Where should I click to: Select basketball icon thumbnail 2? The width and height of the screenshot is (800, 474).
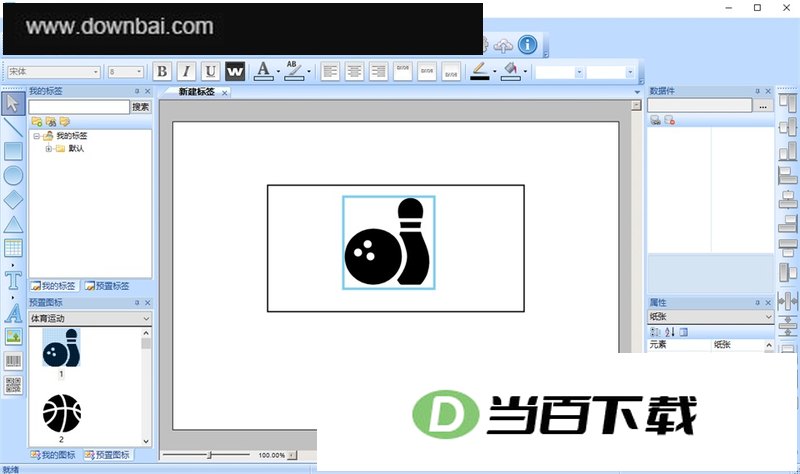point(62,413)
